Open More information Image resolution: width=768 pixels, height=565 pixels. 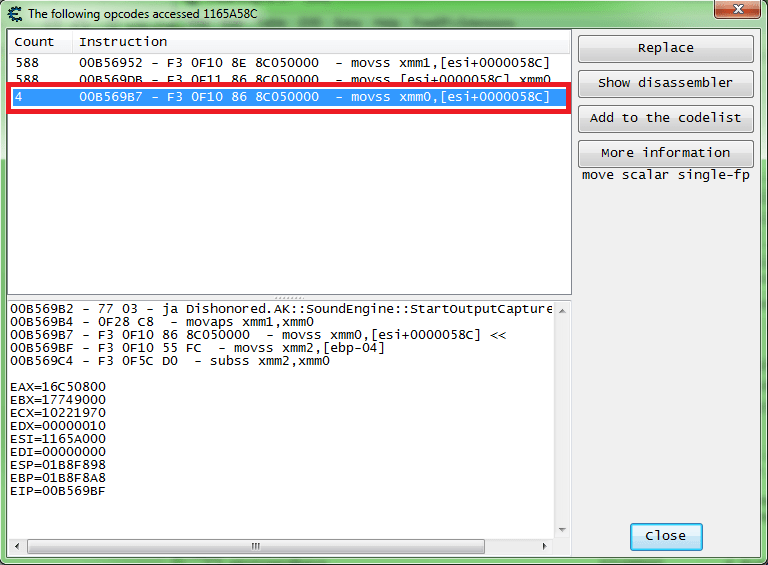(x=666, y=153)
